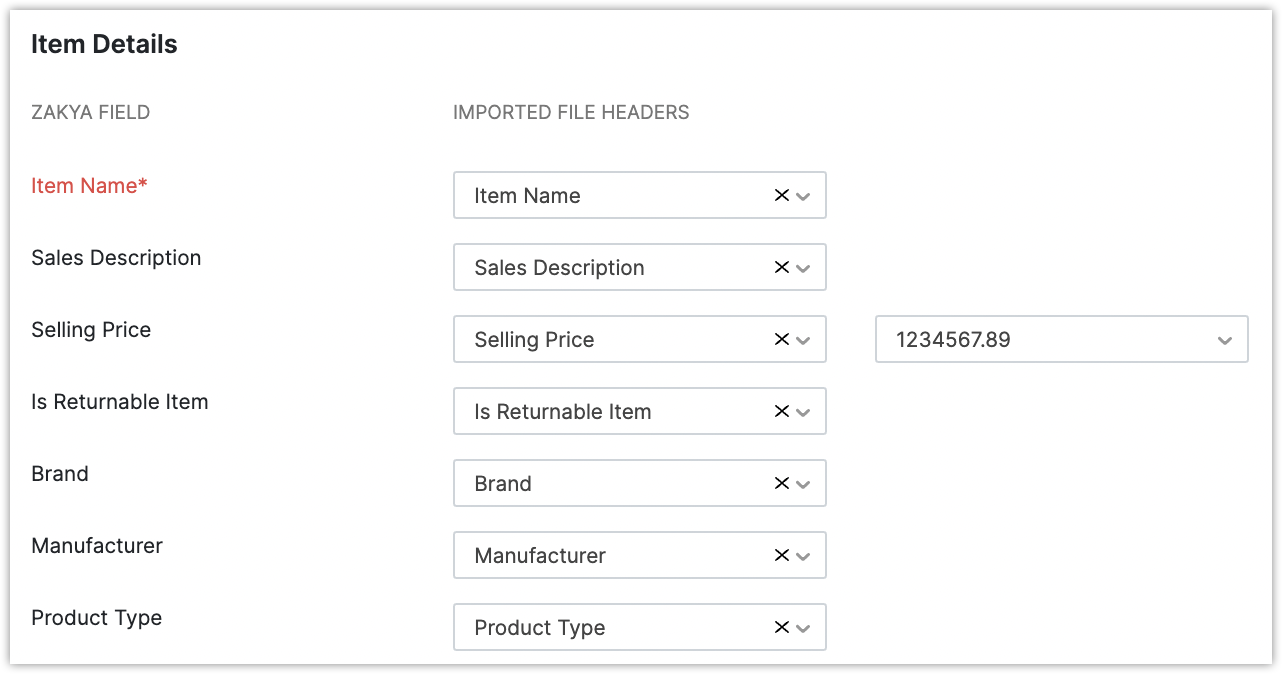Viewport: 1282px width, 674px height.
Task: Open the 1234567.89 number format dropdown
Action: [x=1225, y=340]
